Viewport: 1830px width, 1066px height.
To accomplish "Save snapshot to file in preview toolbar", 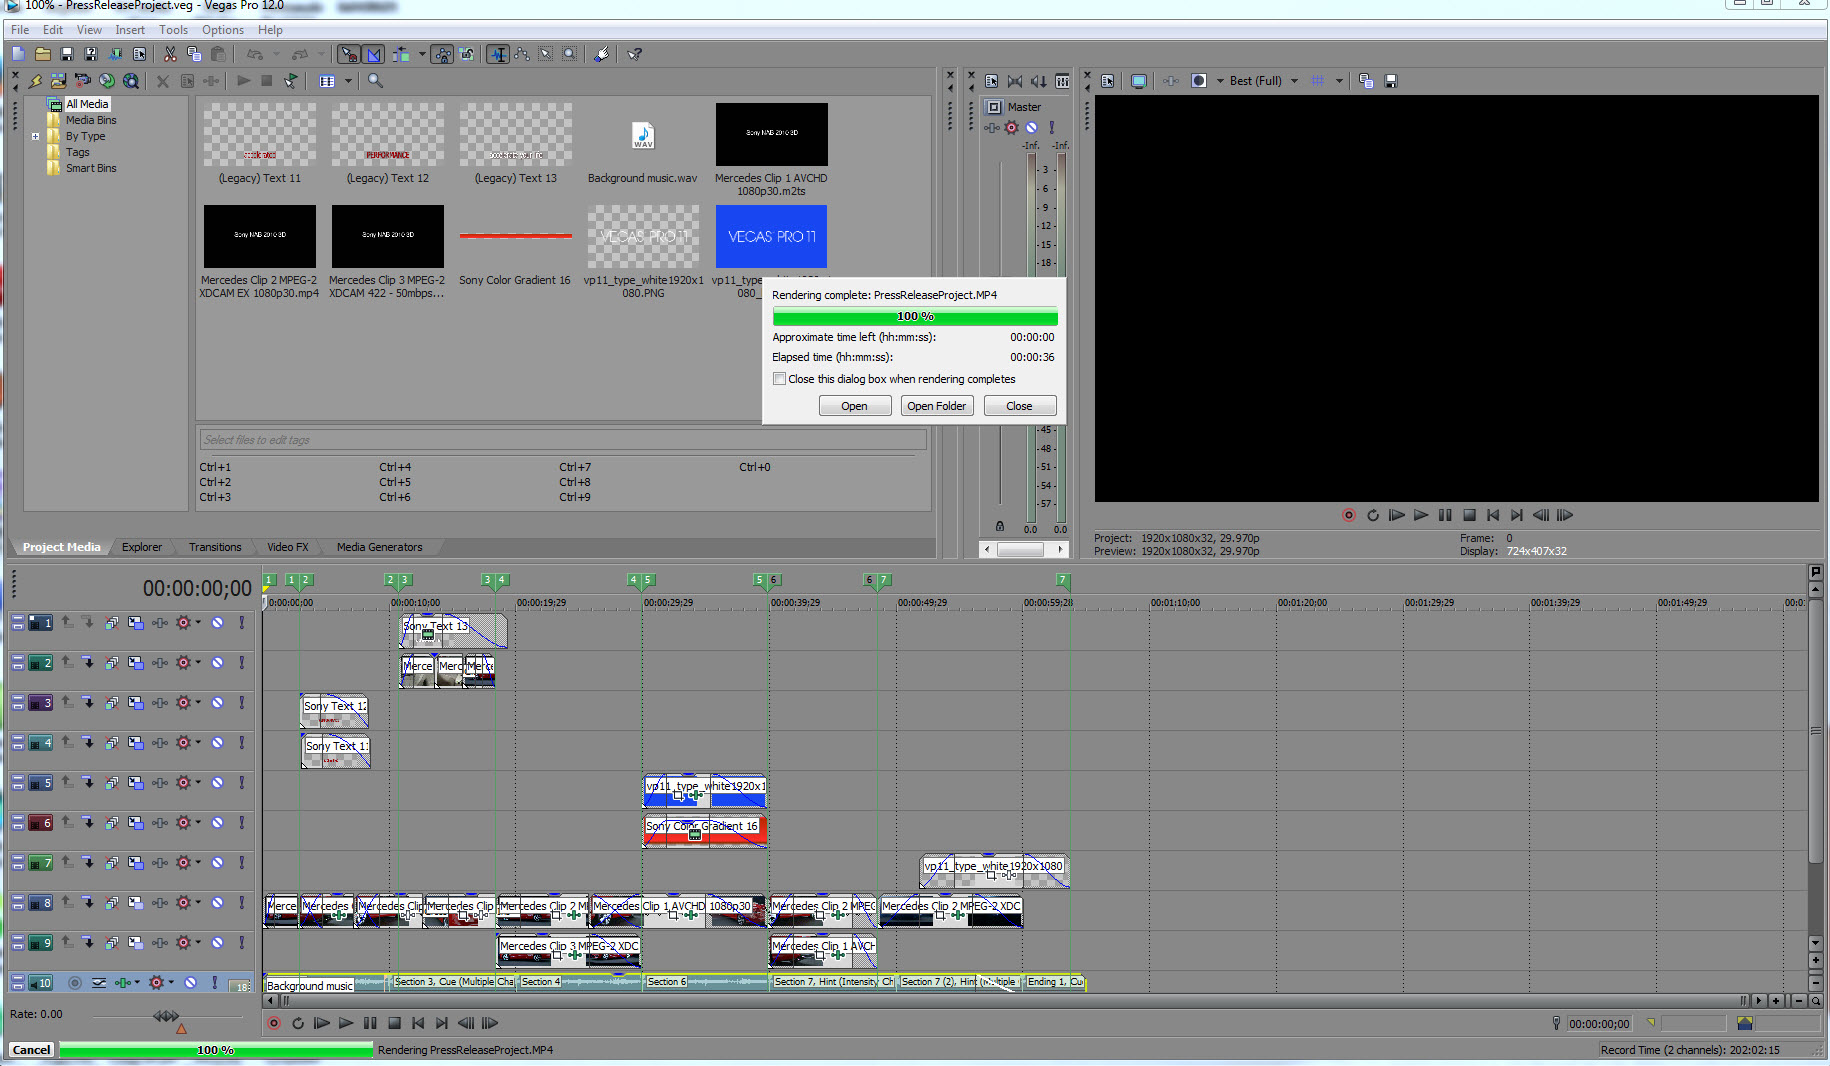I will (1390, 81).
